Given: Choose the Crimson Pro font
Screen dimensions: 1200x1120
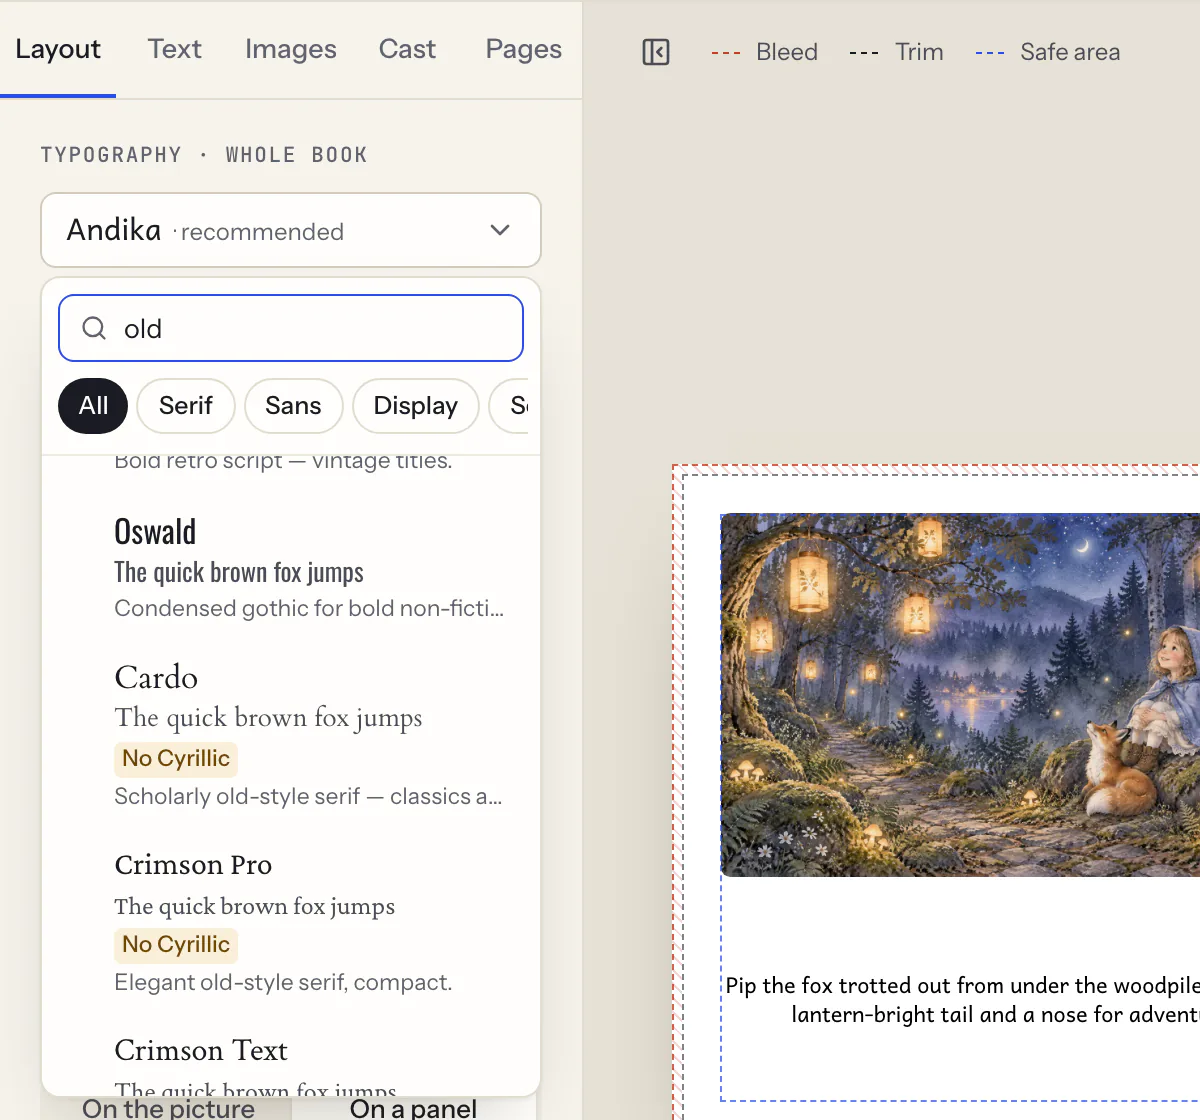Looking at the screenshot, I should [x=291, y=922].
